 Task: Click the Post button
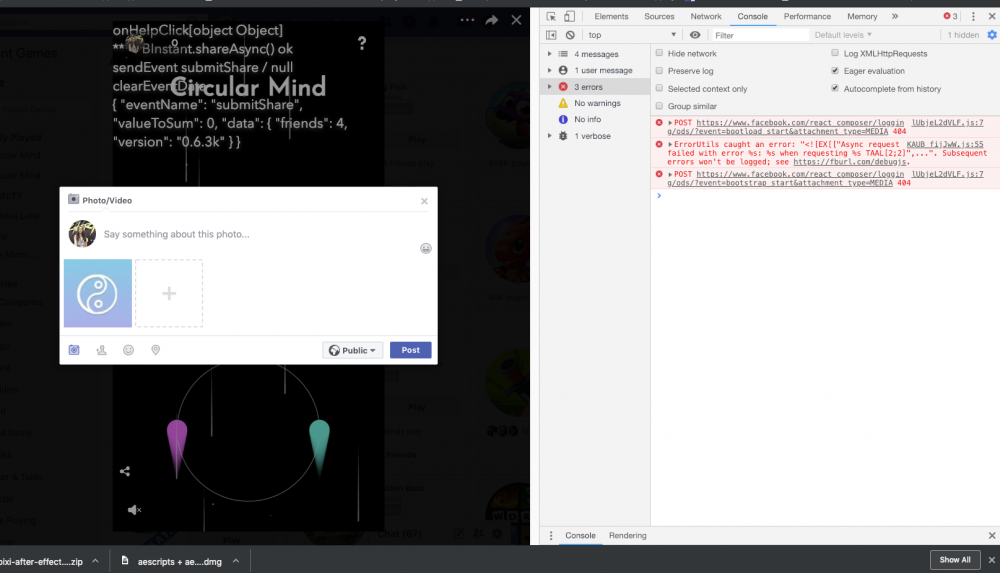point(410,350)
